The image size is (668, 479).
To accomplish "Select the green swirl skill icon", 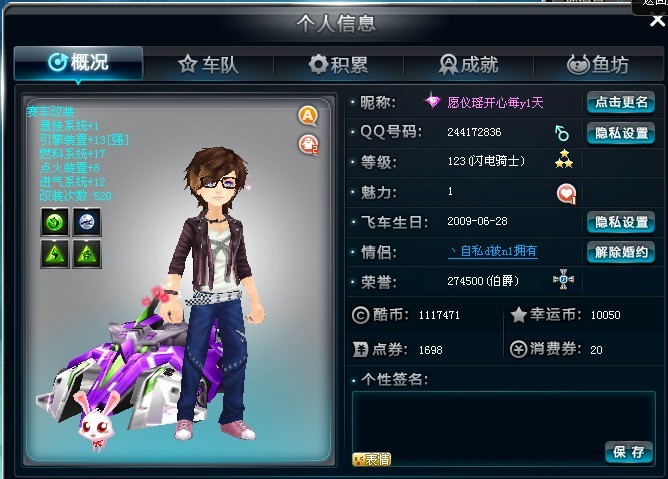I will tap(55, 222).
